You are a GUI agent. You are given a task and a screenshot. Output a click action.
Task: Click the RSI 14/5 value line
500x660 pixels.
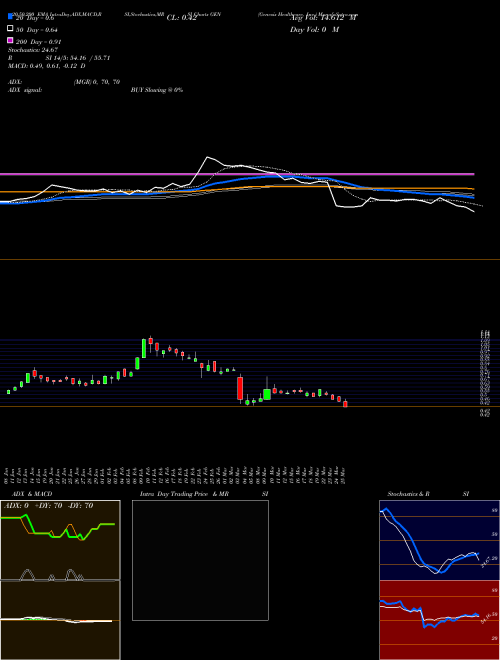tap(59, 58)
